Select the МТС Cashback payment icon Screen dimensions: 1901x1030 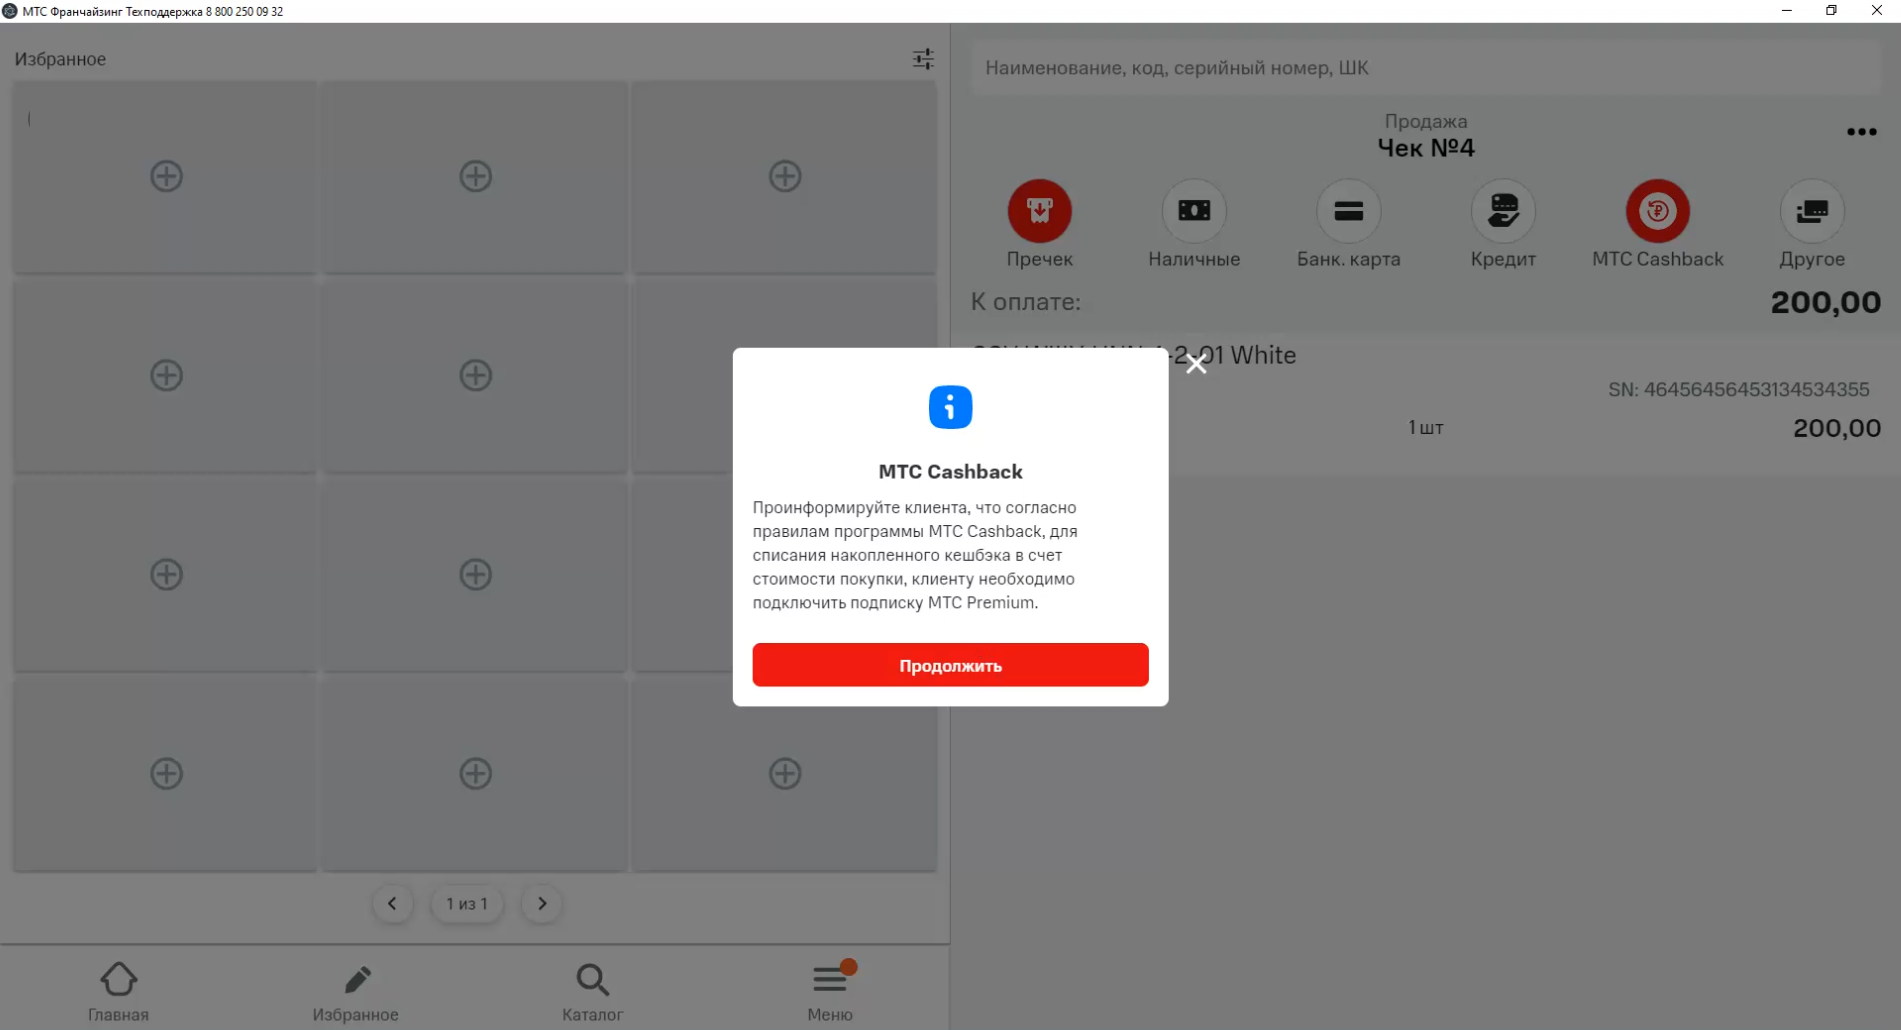tap(1657, 211)
